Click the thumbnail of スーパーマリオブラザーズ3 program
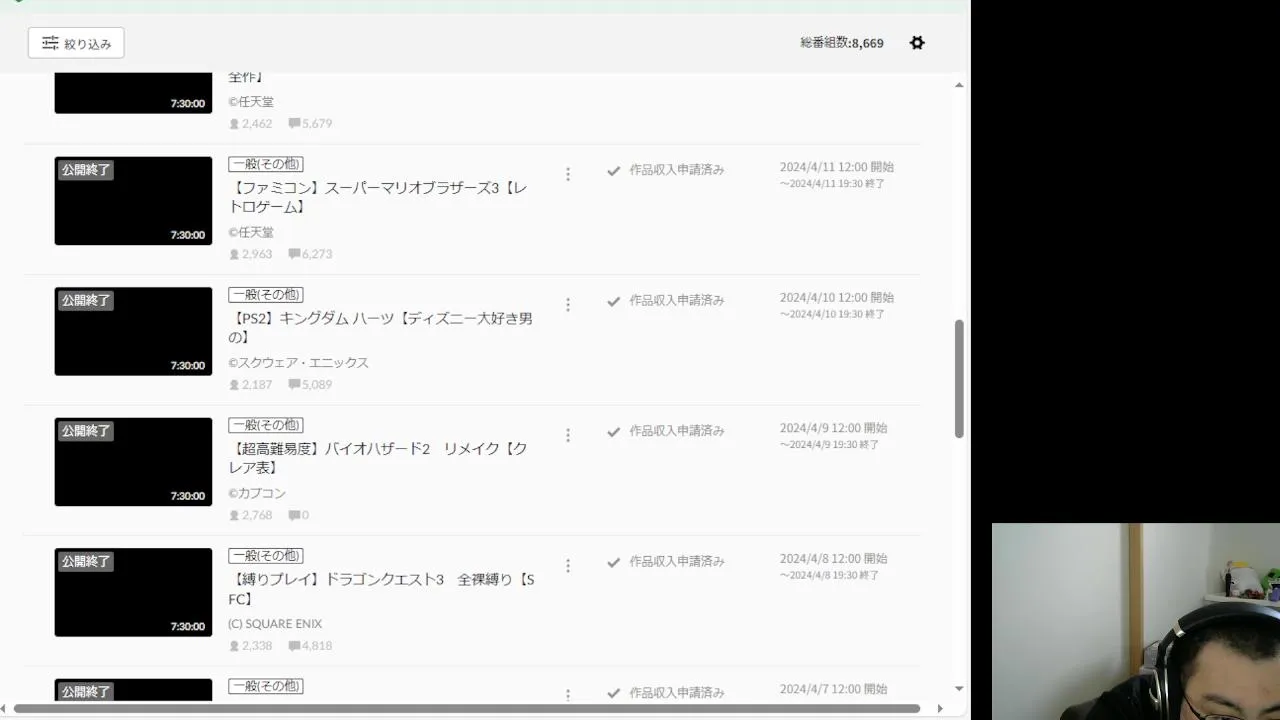This screenshot has width=1280, height=720. [133, 201]
